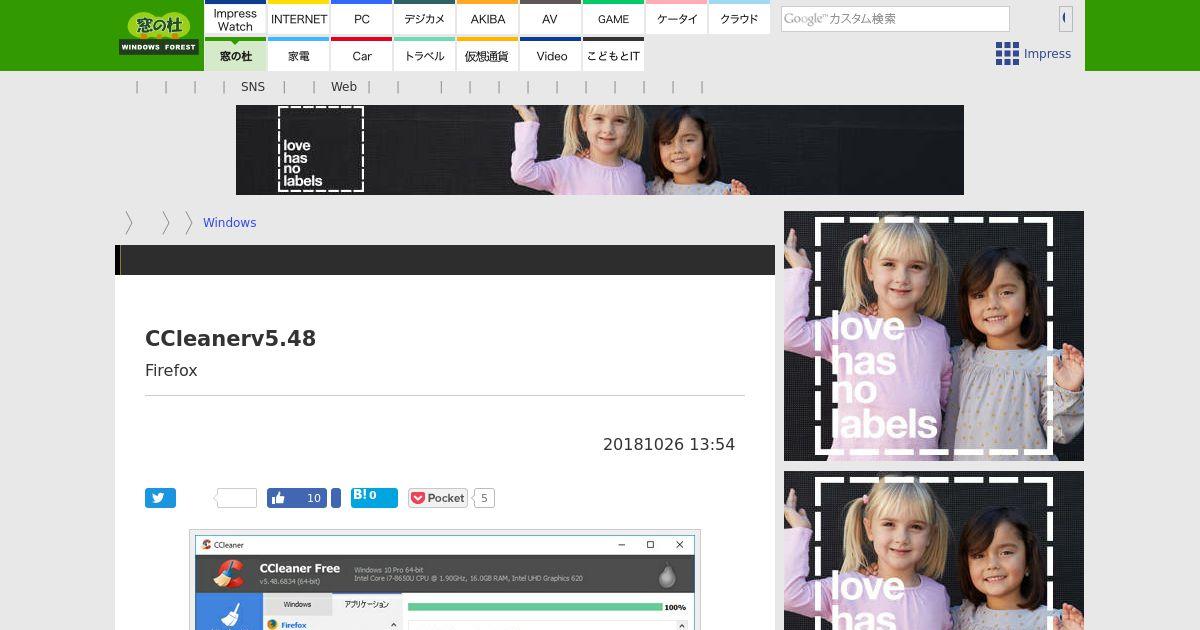
Task: Open the SNS category link
Action: pos(253,87)
